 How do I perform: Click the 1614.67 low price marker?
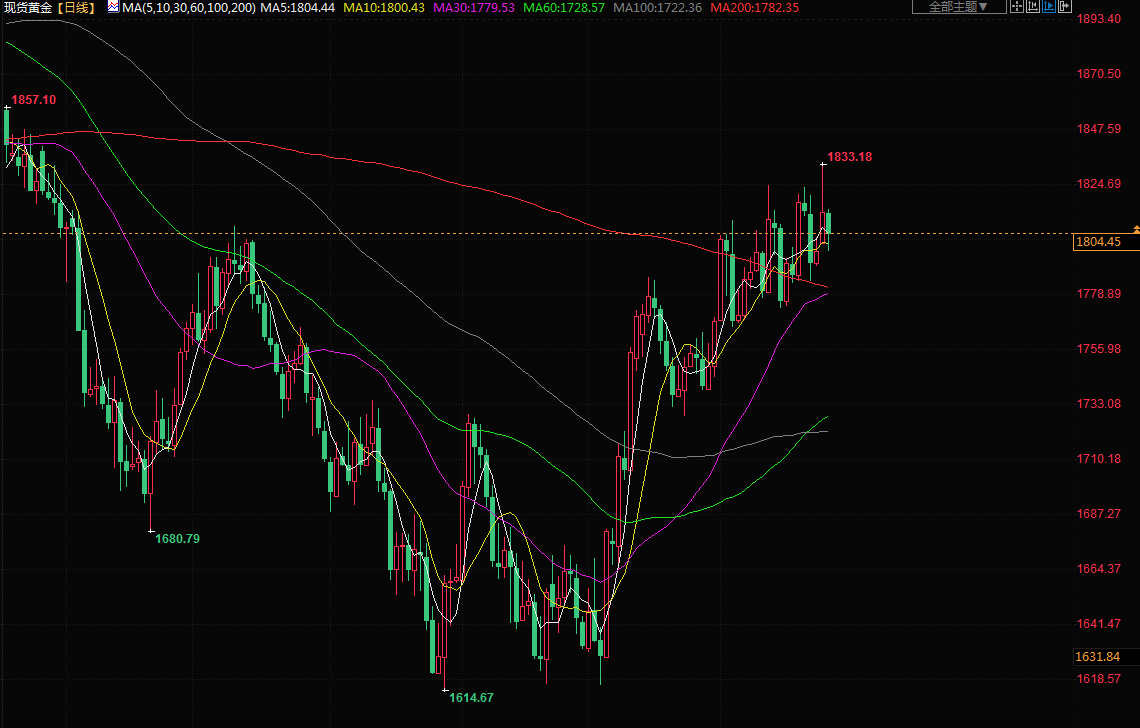pyautogui.click(x=472, y=697)
